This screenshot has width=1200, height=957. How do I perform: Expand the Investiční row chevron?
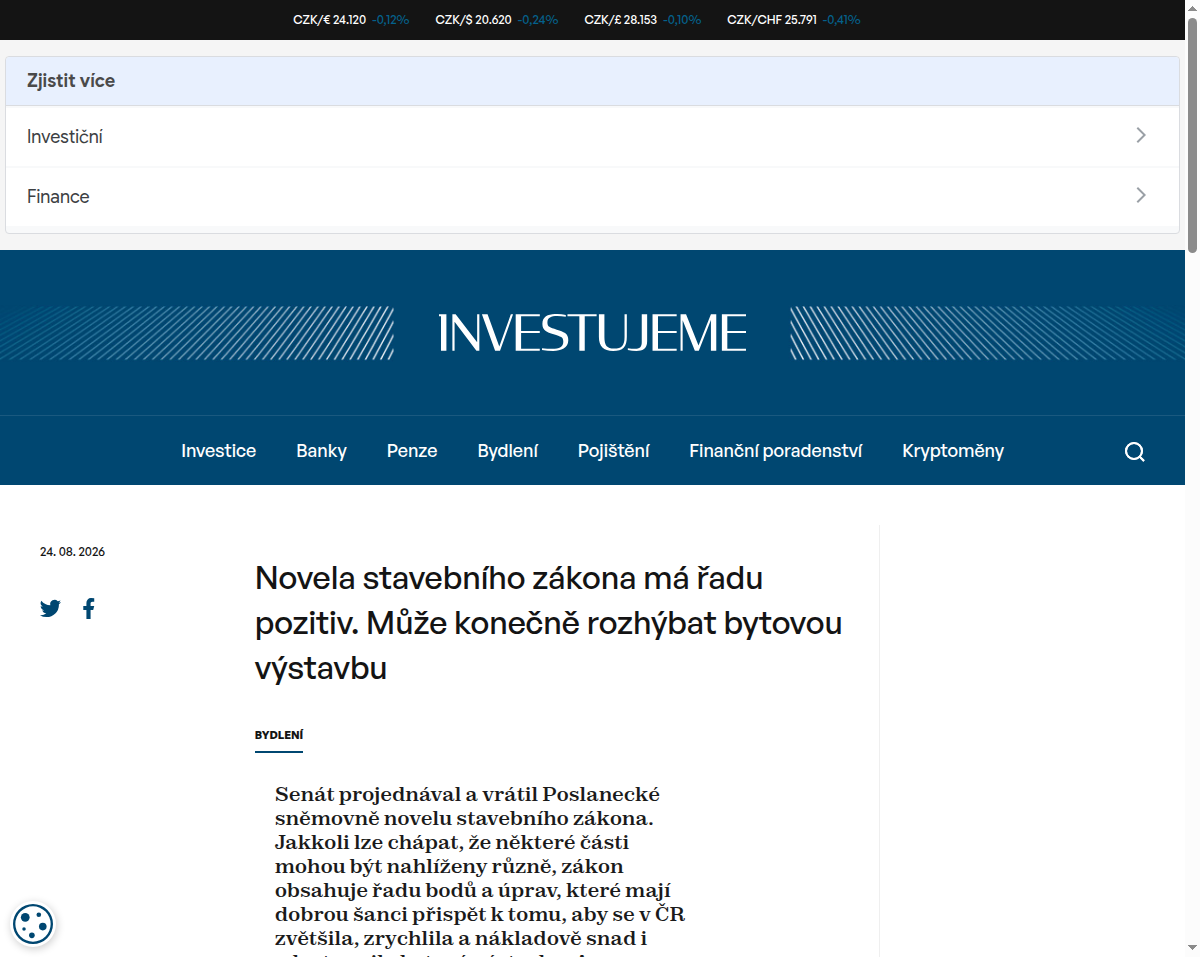pos(1141,135)
